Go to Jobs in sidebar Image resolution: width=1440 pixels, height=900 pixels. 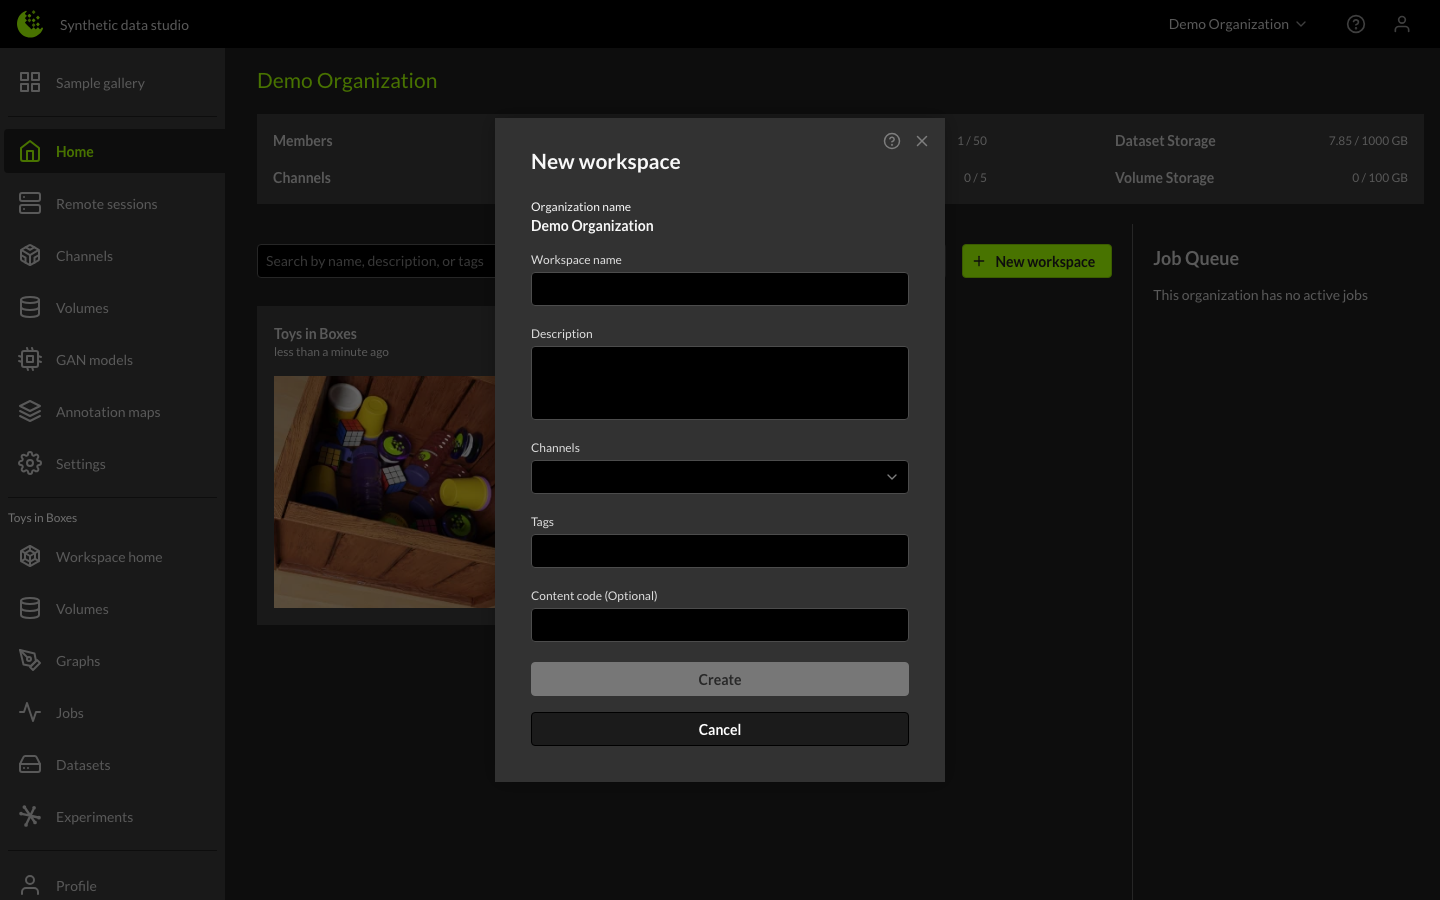70,713
